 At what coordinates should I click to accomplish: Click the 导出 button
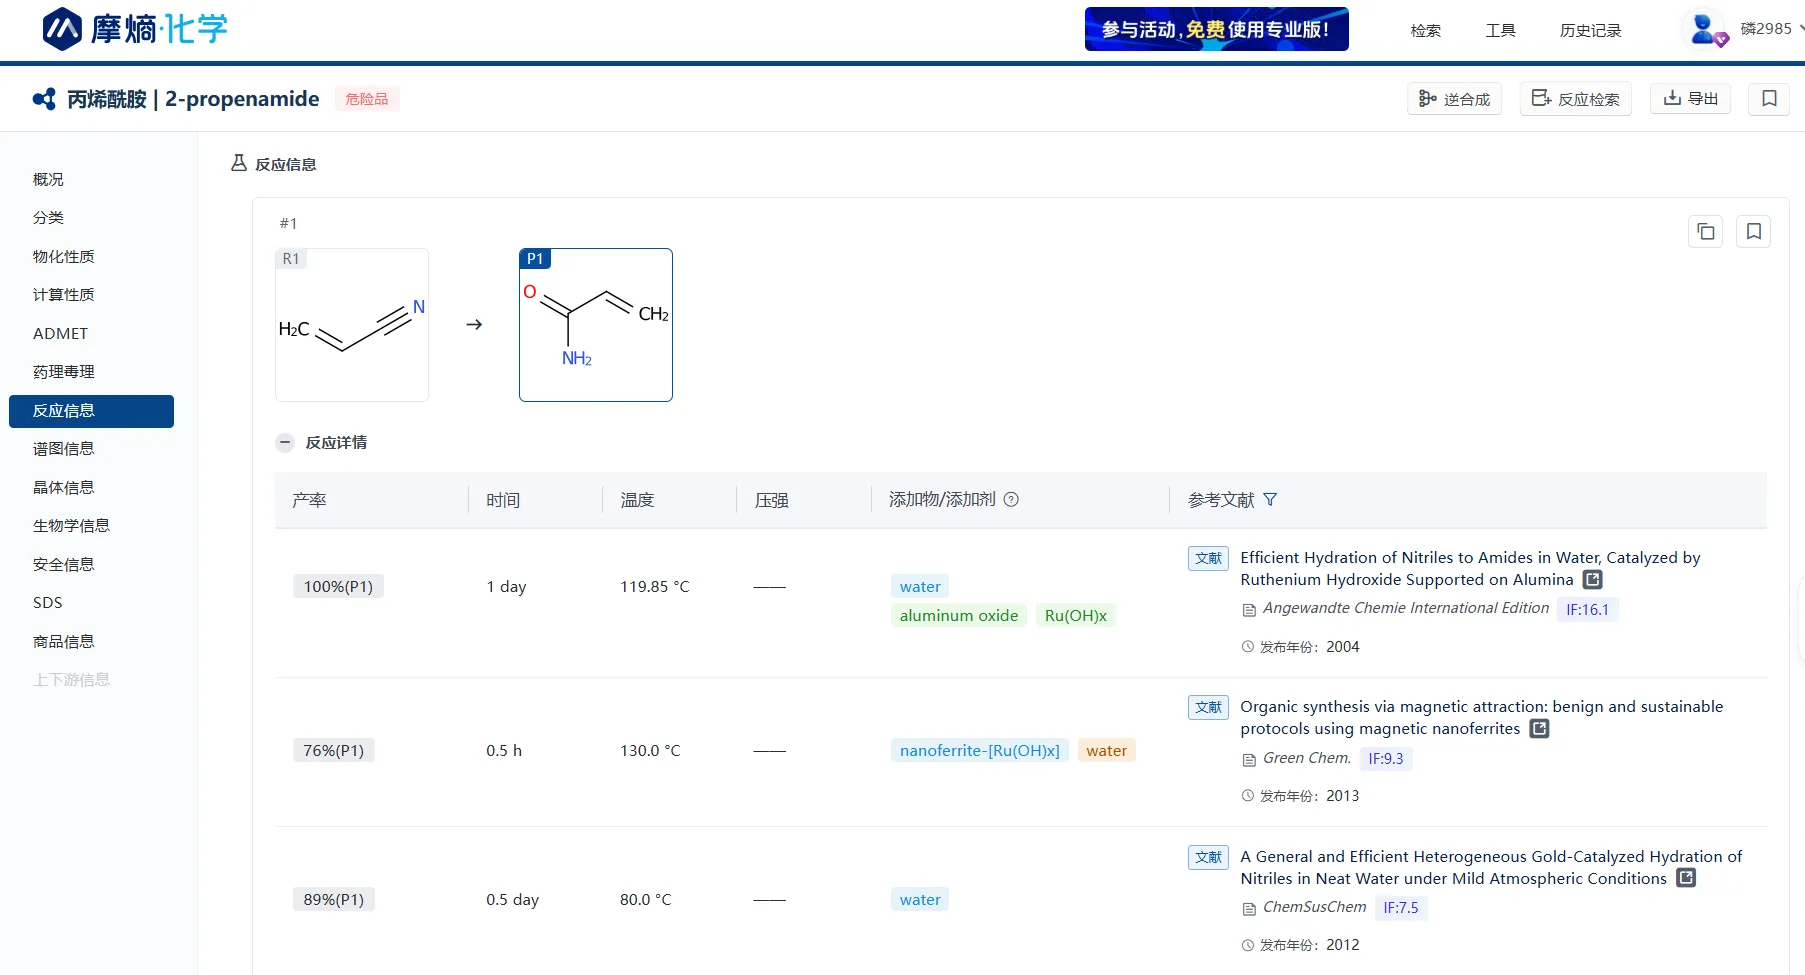click(1690, 98)
